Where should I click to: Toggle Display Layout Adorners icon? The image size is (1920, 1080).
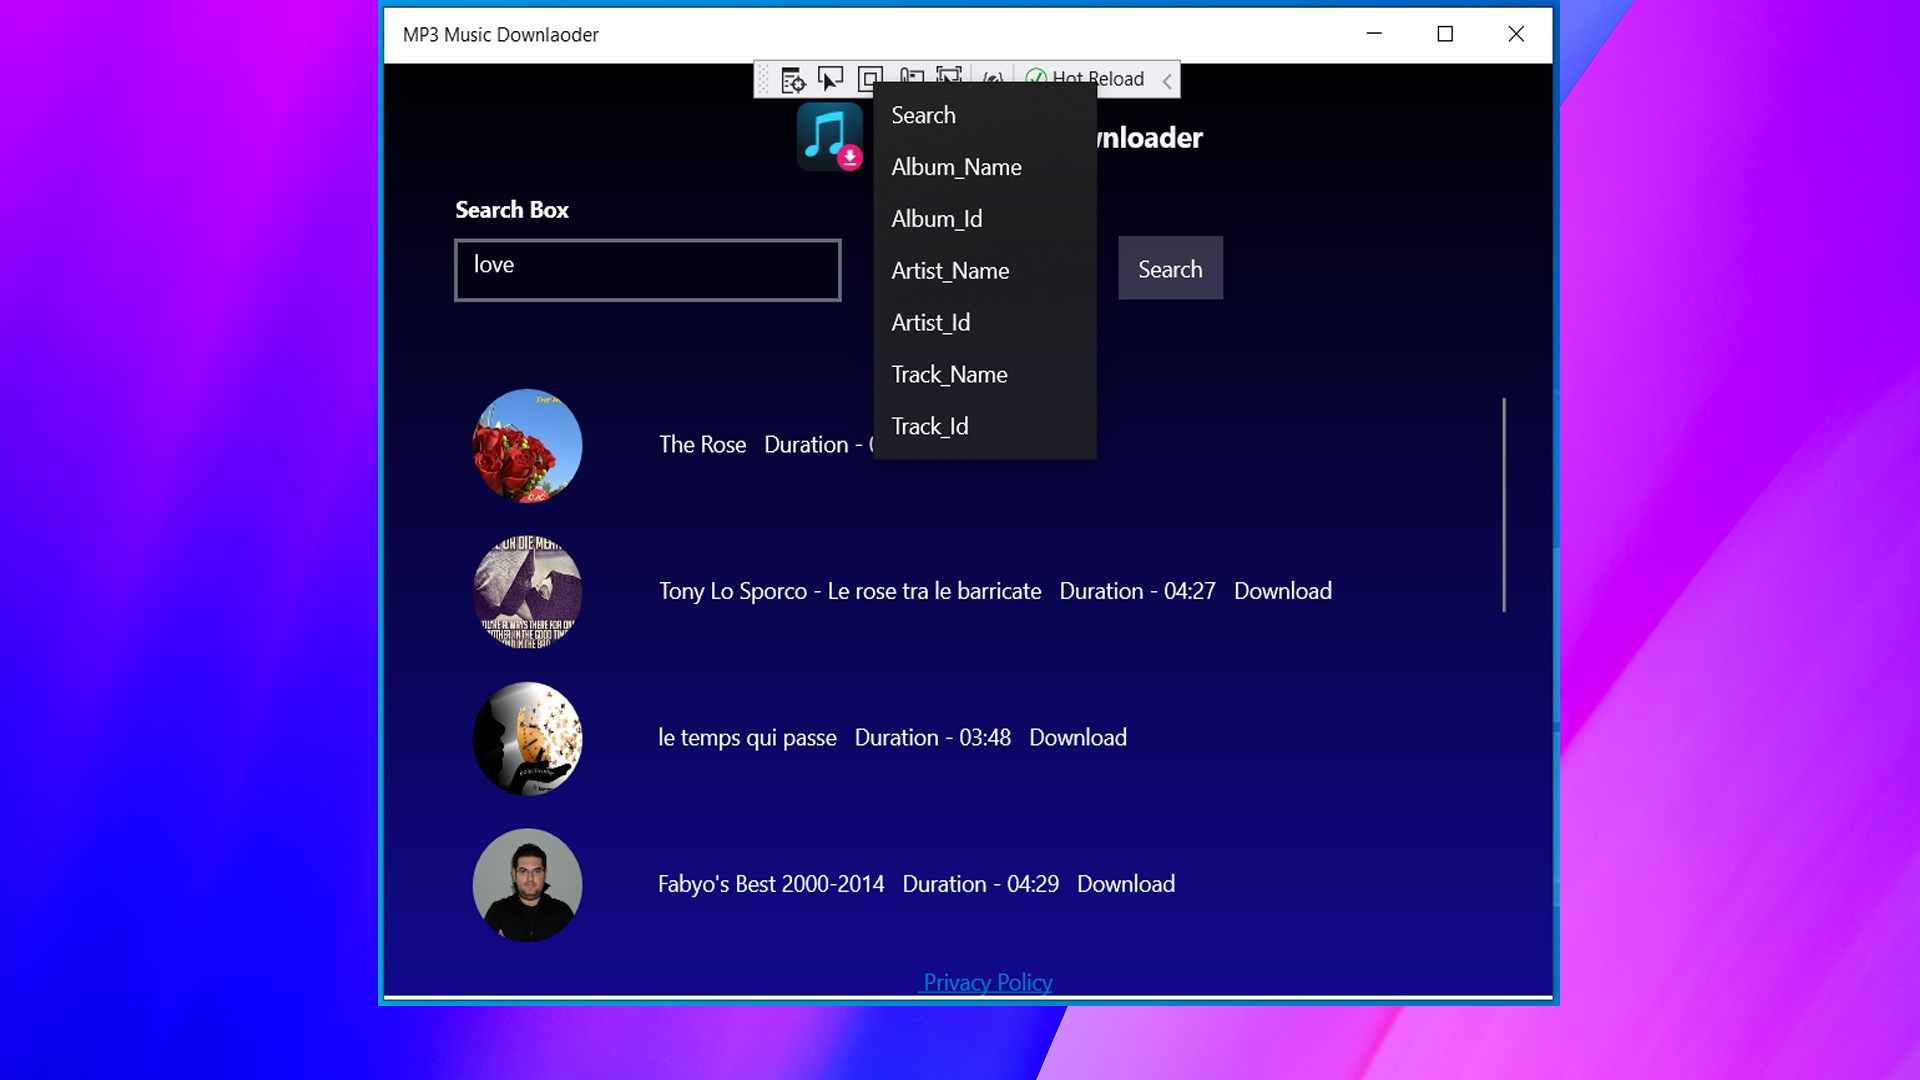pyautogui.click(x=869, y=75)
